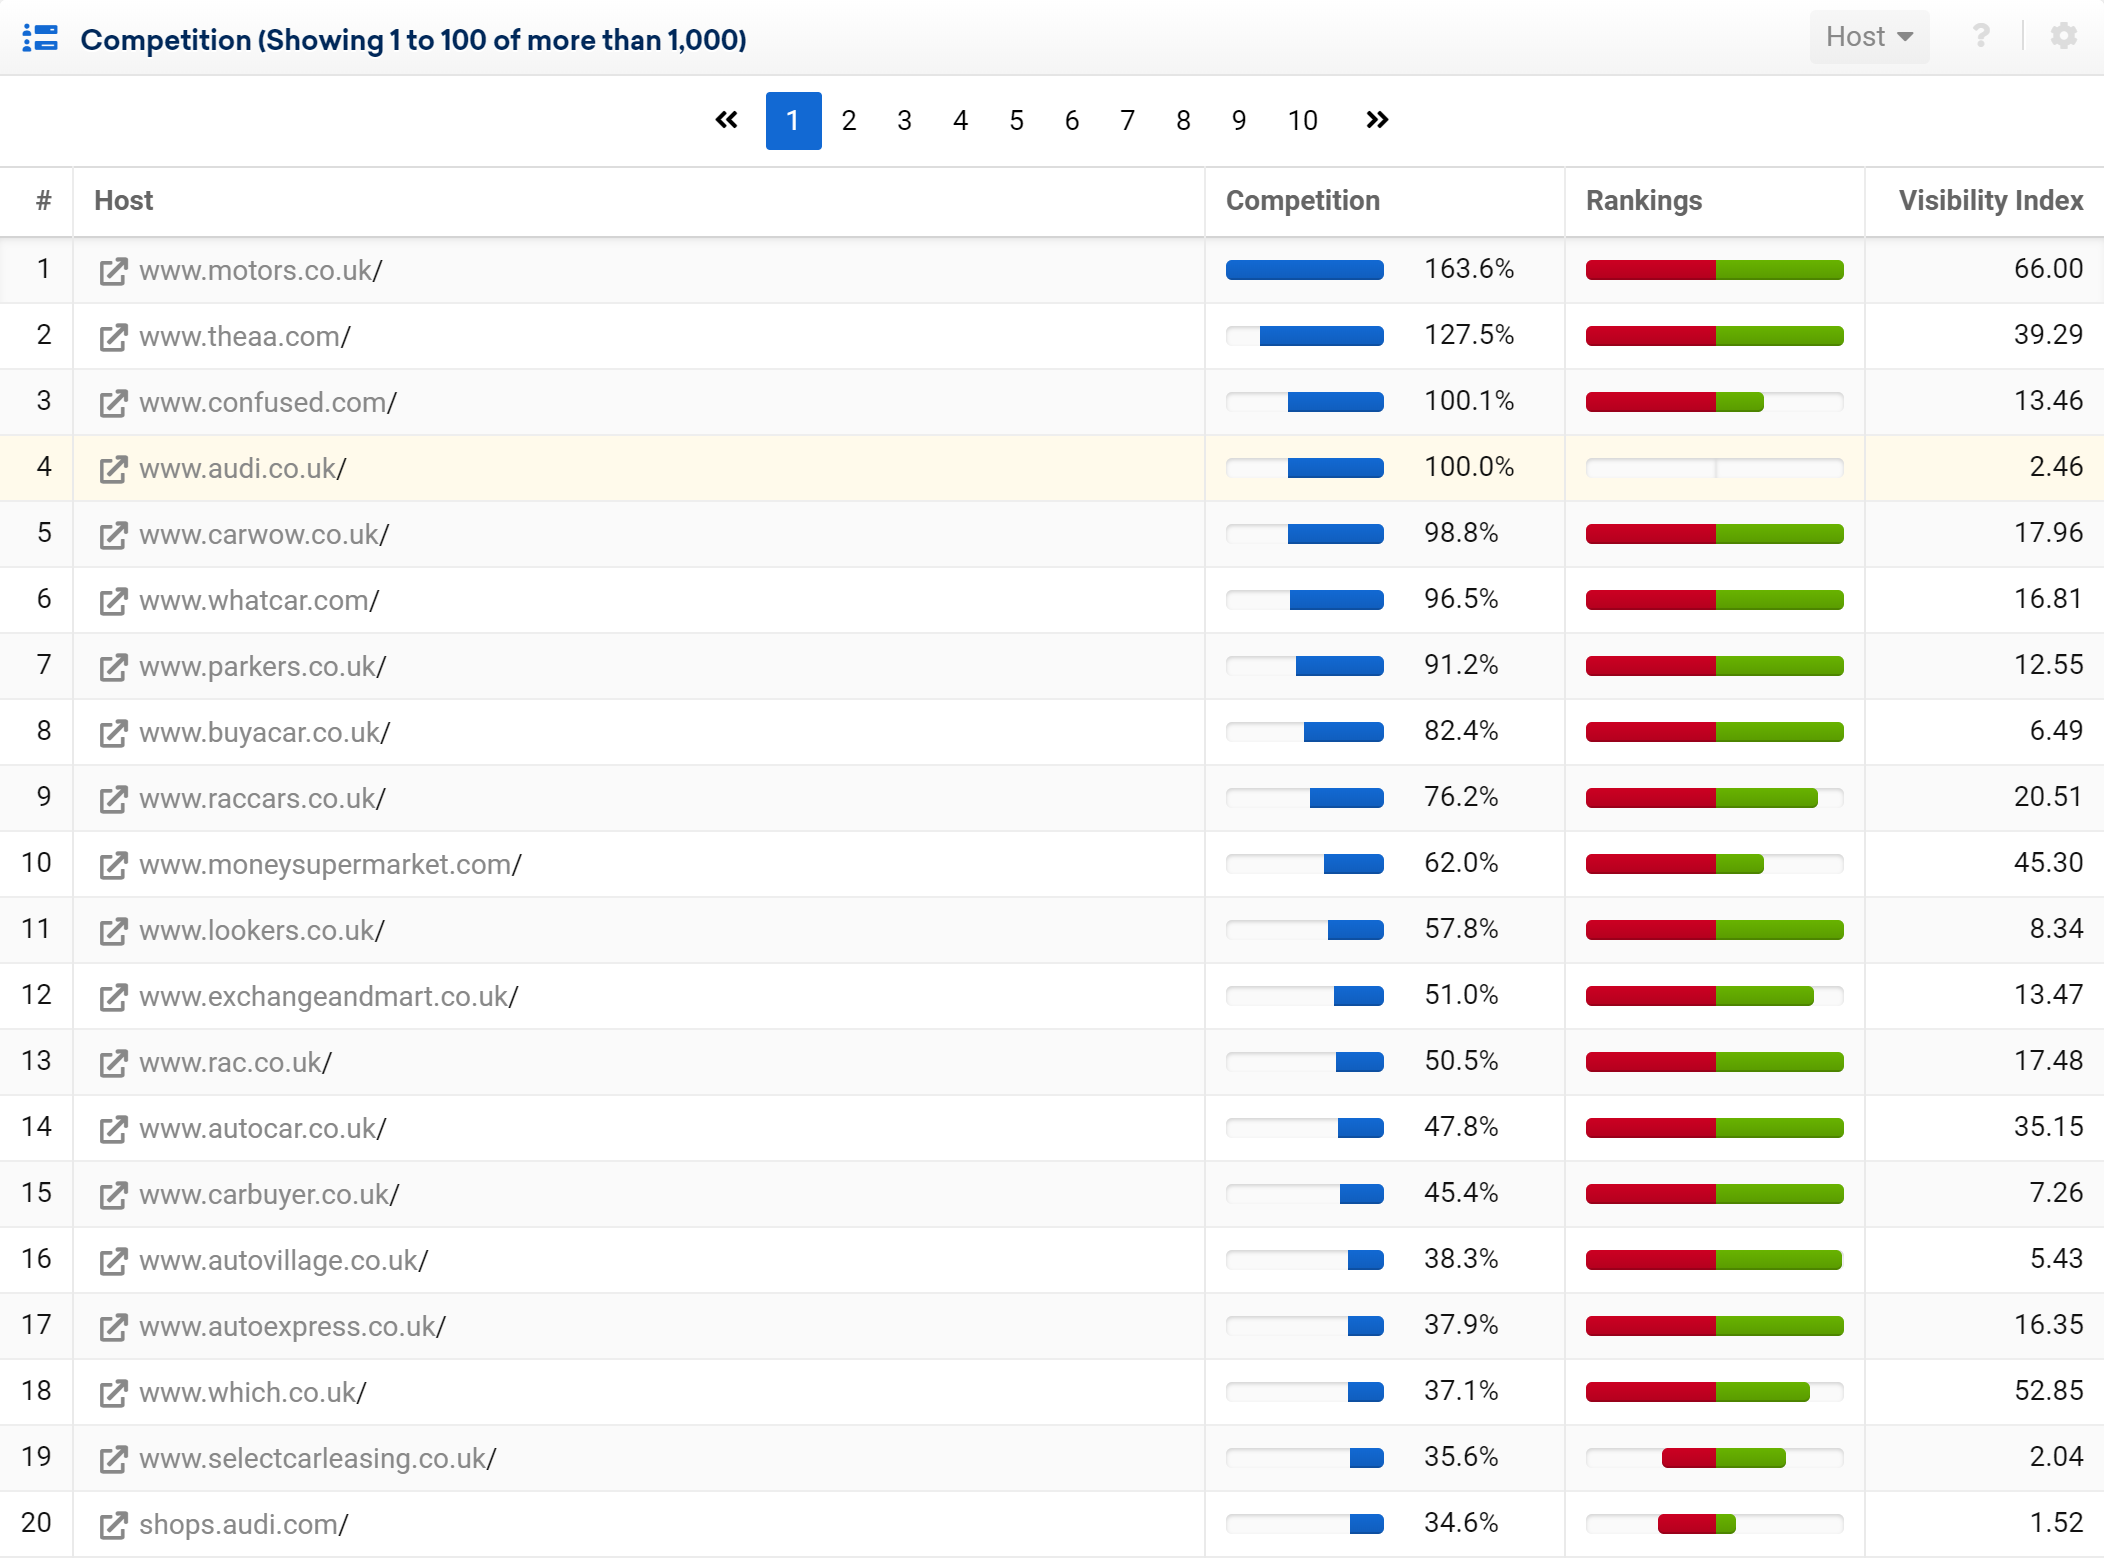Sort by the Rankings column header
The height and width of the screenshot is (1558, 2104).
pyautogui.click(x=1644, y=201)
